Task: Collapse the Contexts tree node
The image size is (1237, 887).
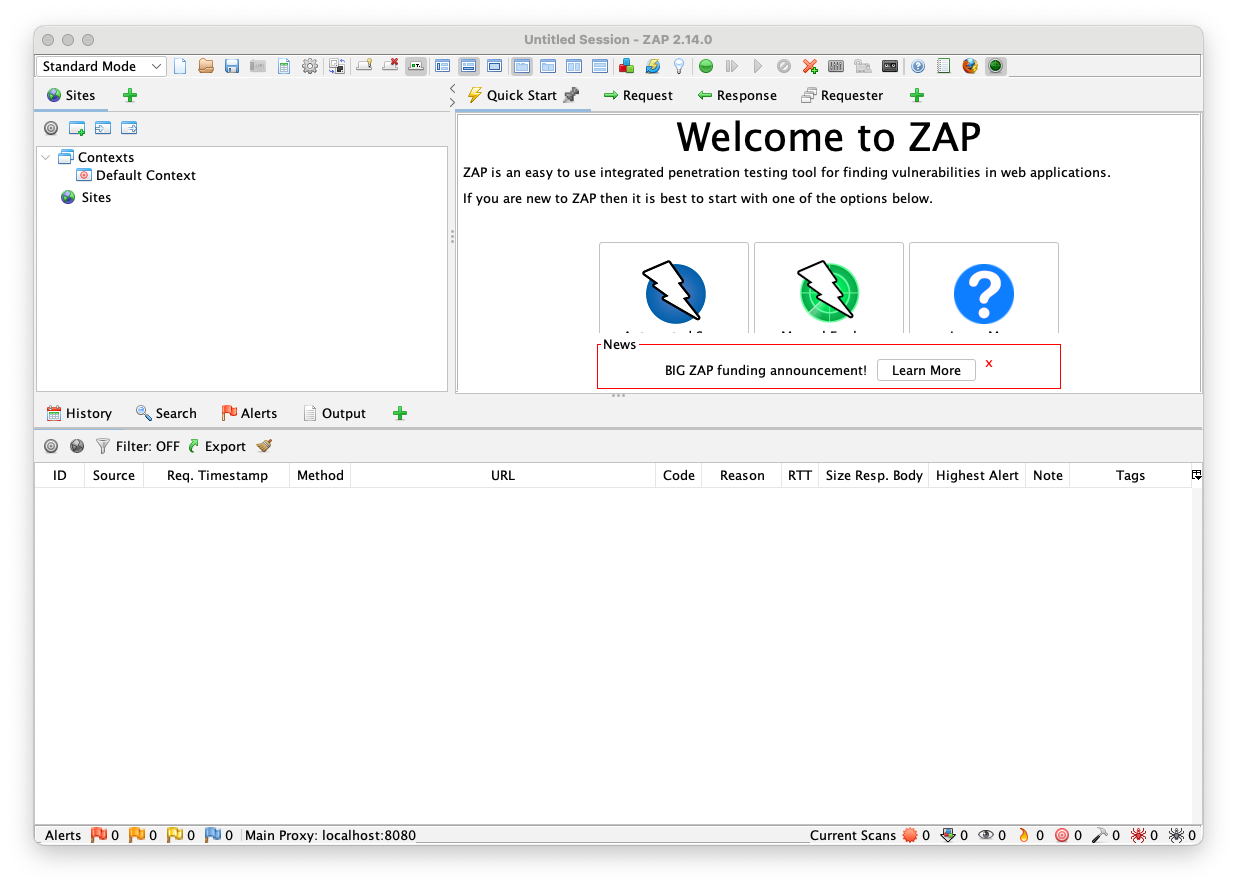Action: point(46,157)
